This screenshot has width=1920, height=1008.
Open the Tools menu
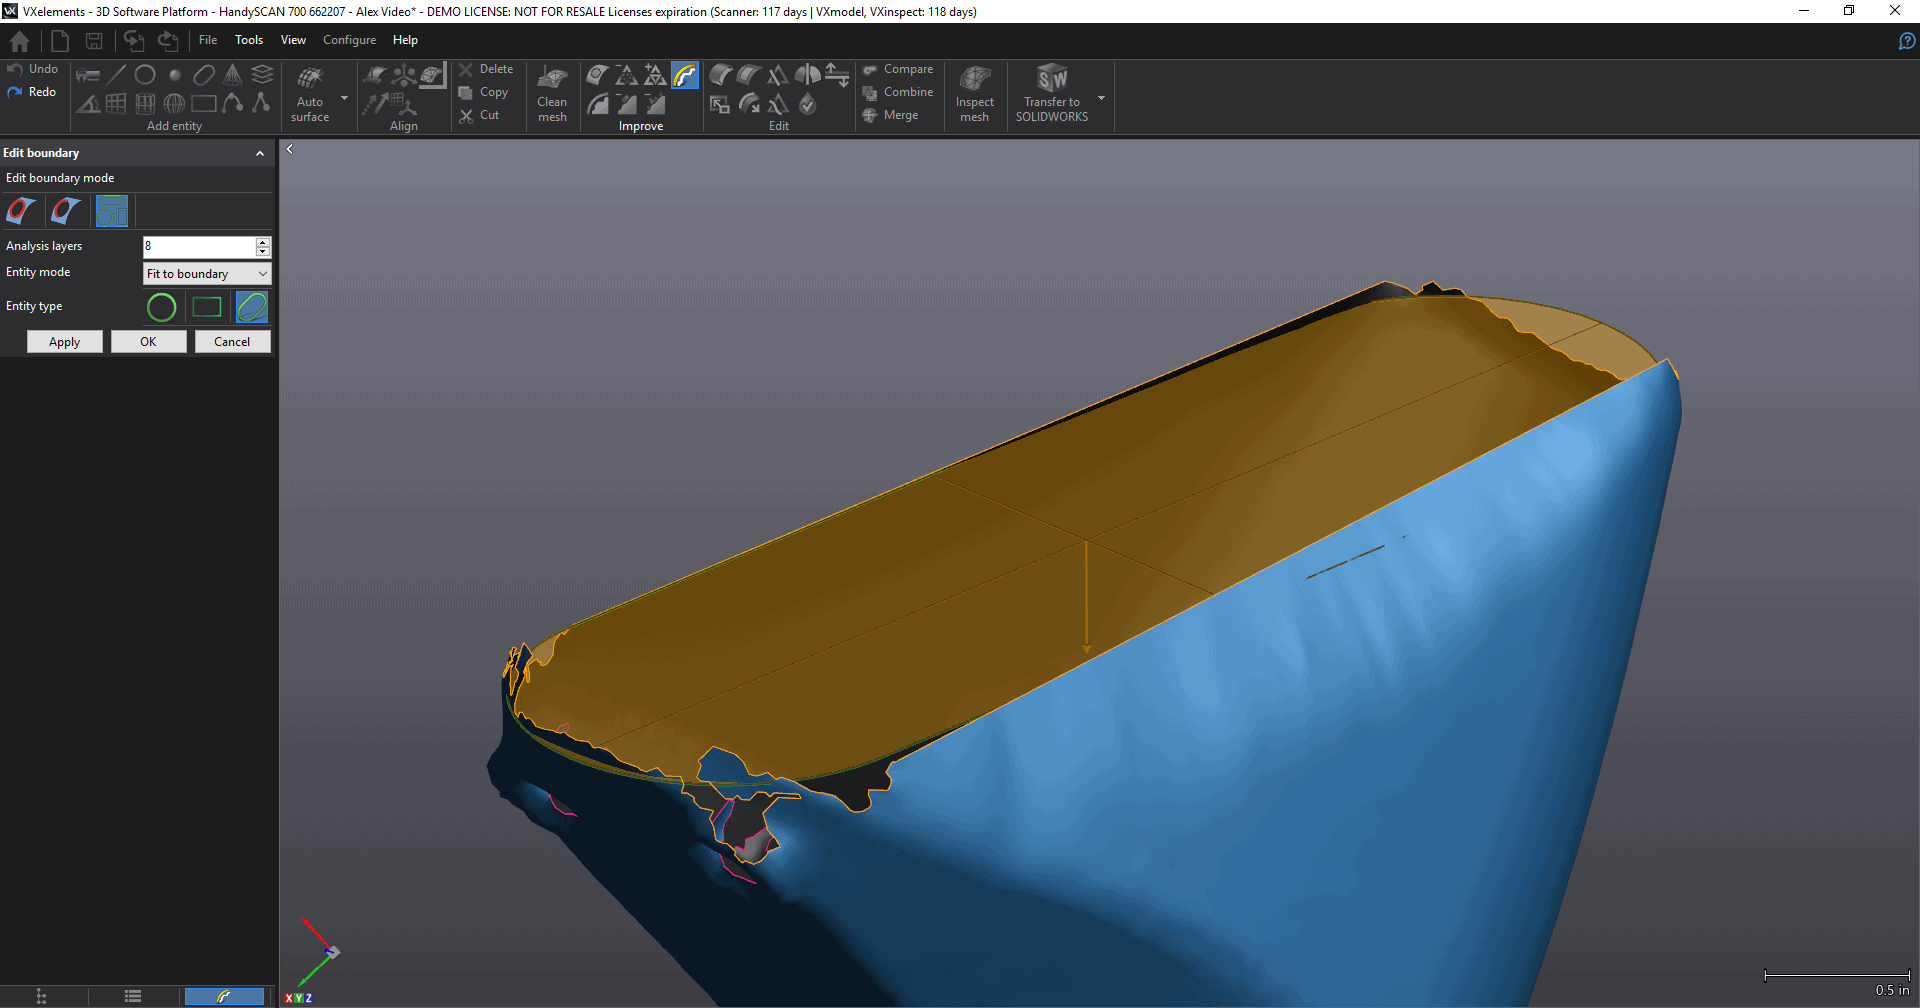(x=249, y=40)
